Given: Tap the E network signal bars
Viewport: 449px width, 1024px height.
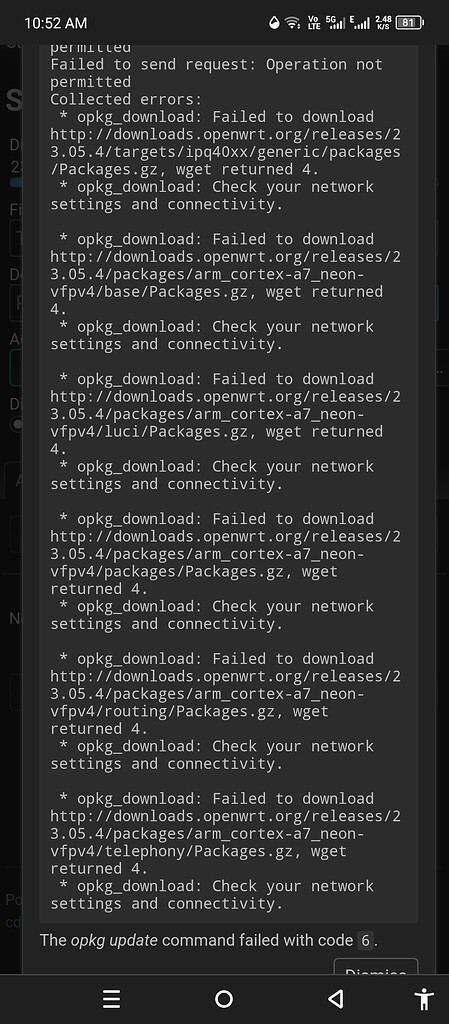Looking at the screenshot, I should click(360, 23).
